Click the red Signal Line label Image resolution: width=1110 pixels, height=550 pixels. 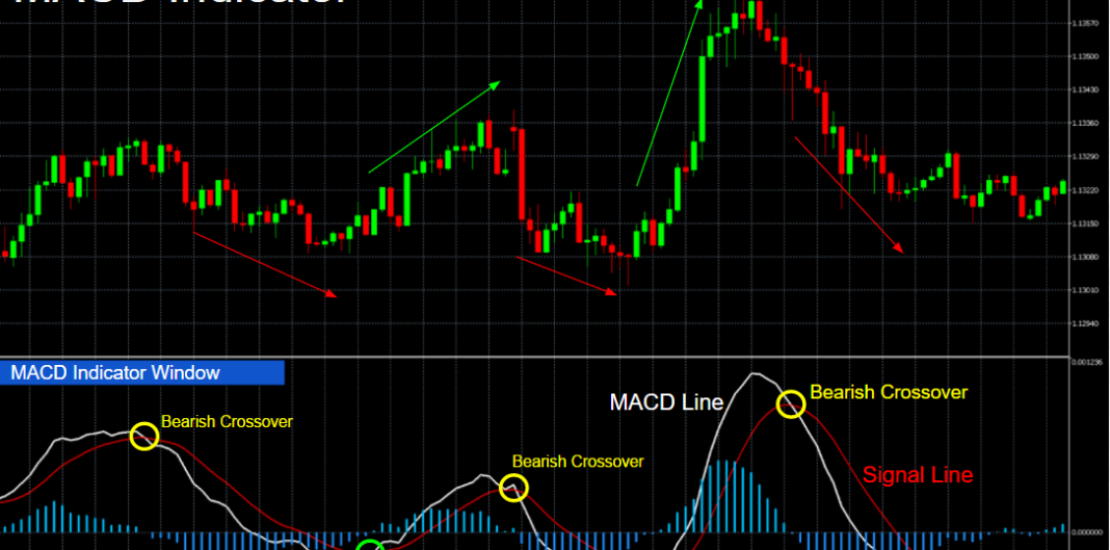pos(917,475)
